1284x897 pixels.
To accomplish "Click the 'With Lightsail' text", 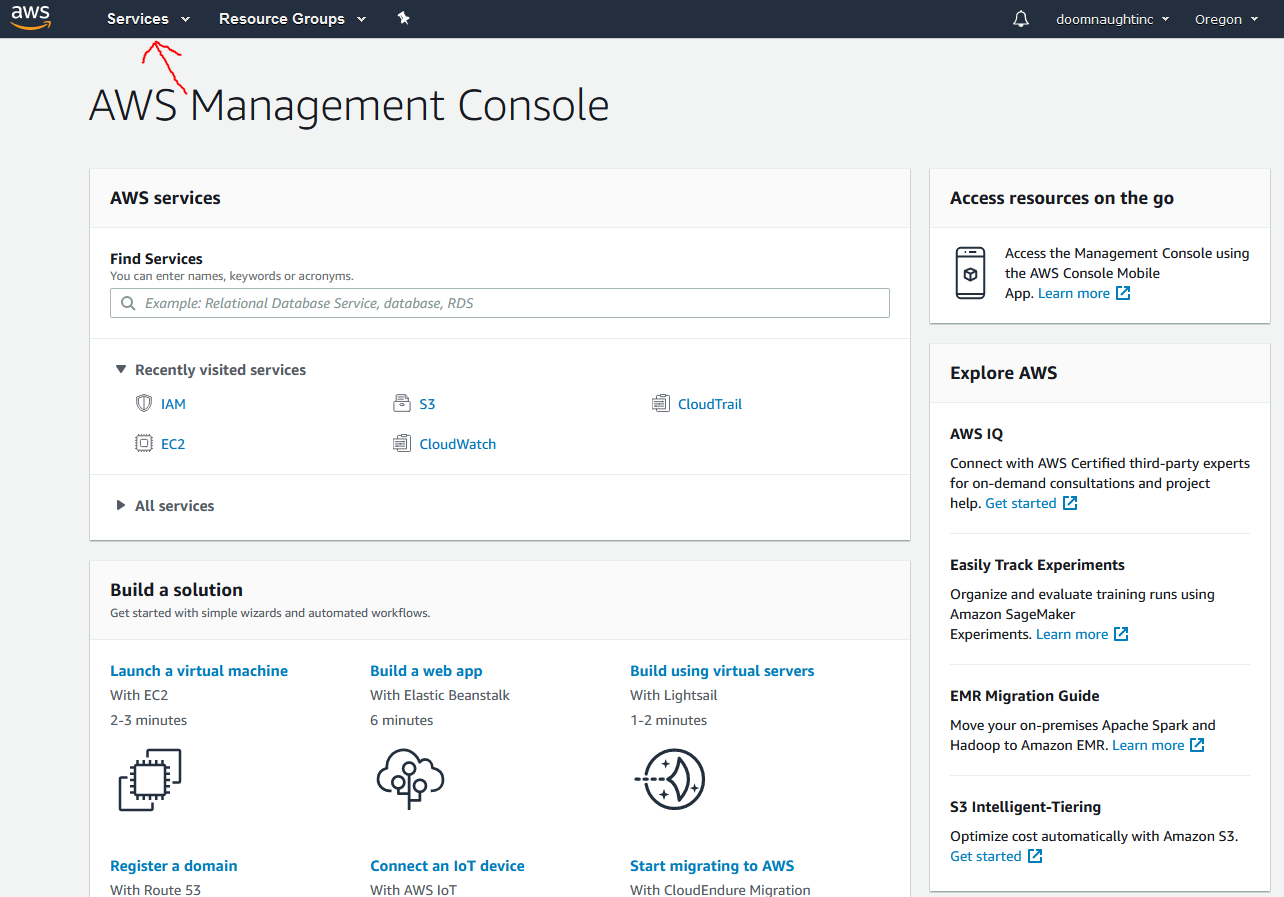I will coord(674,695).
